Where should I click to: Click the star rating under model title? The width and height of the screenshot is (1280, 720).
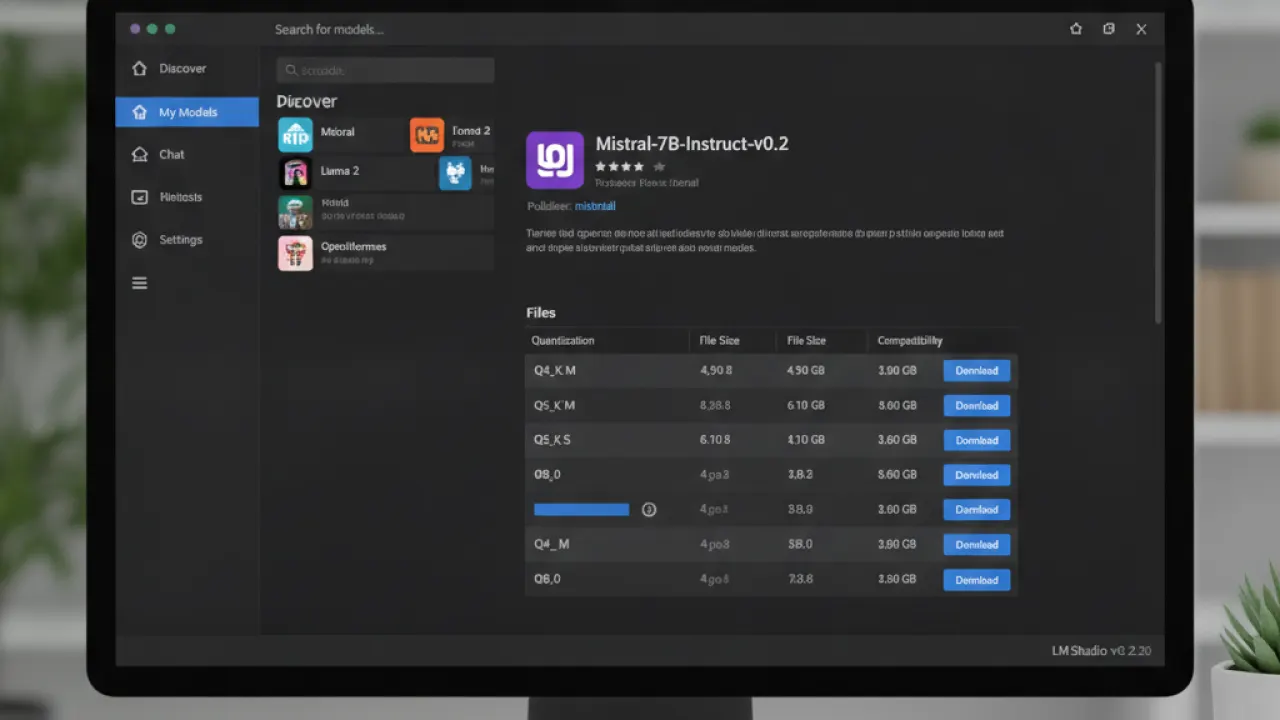(630, 166)
